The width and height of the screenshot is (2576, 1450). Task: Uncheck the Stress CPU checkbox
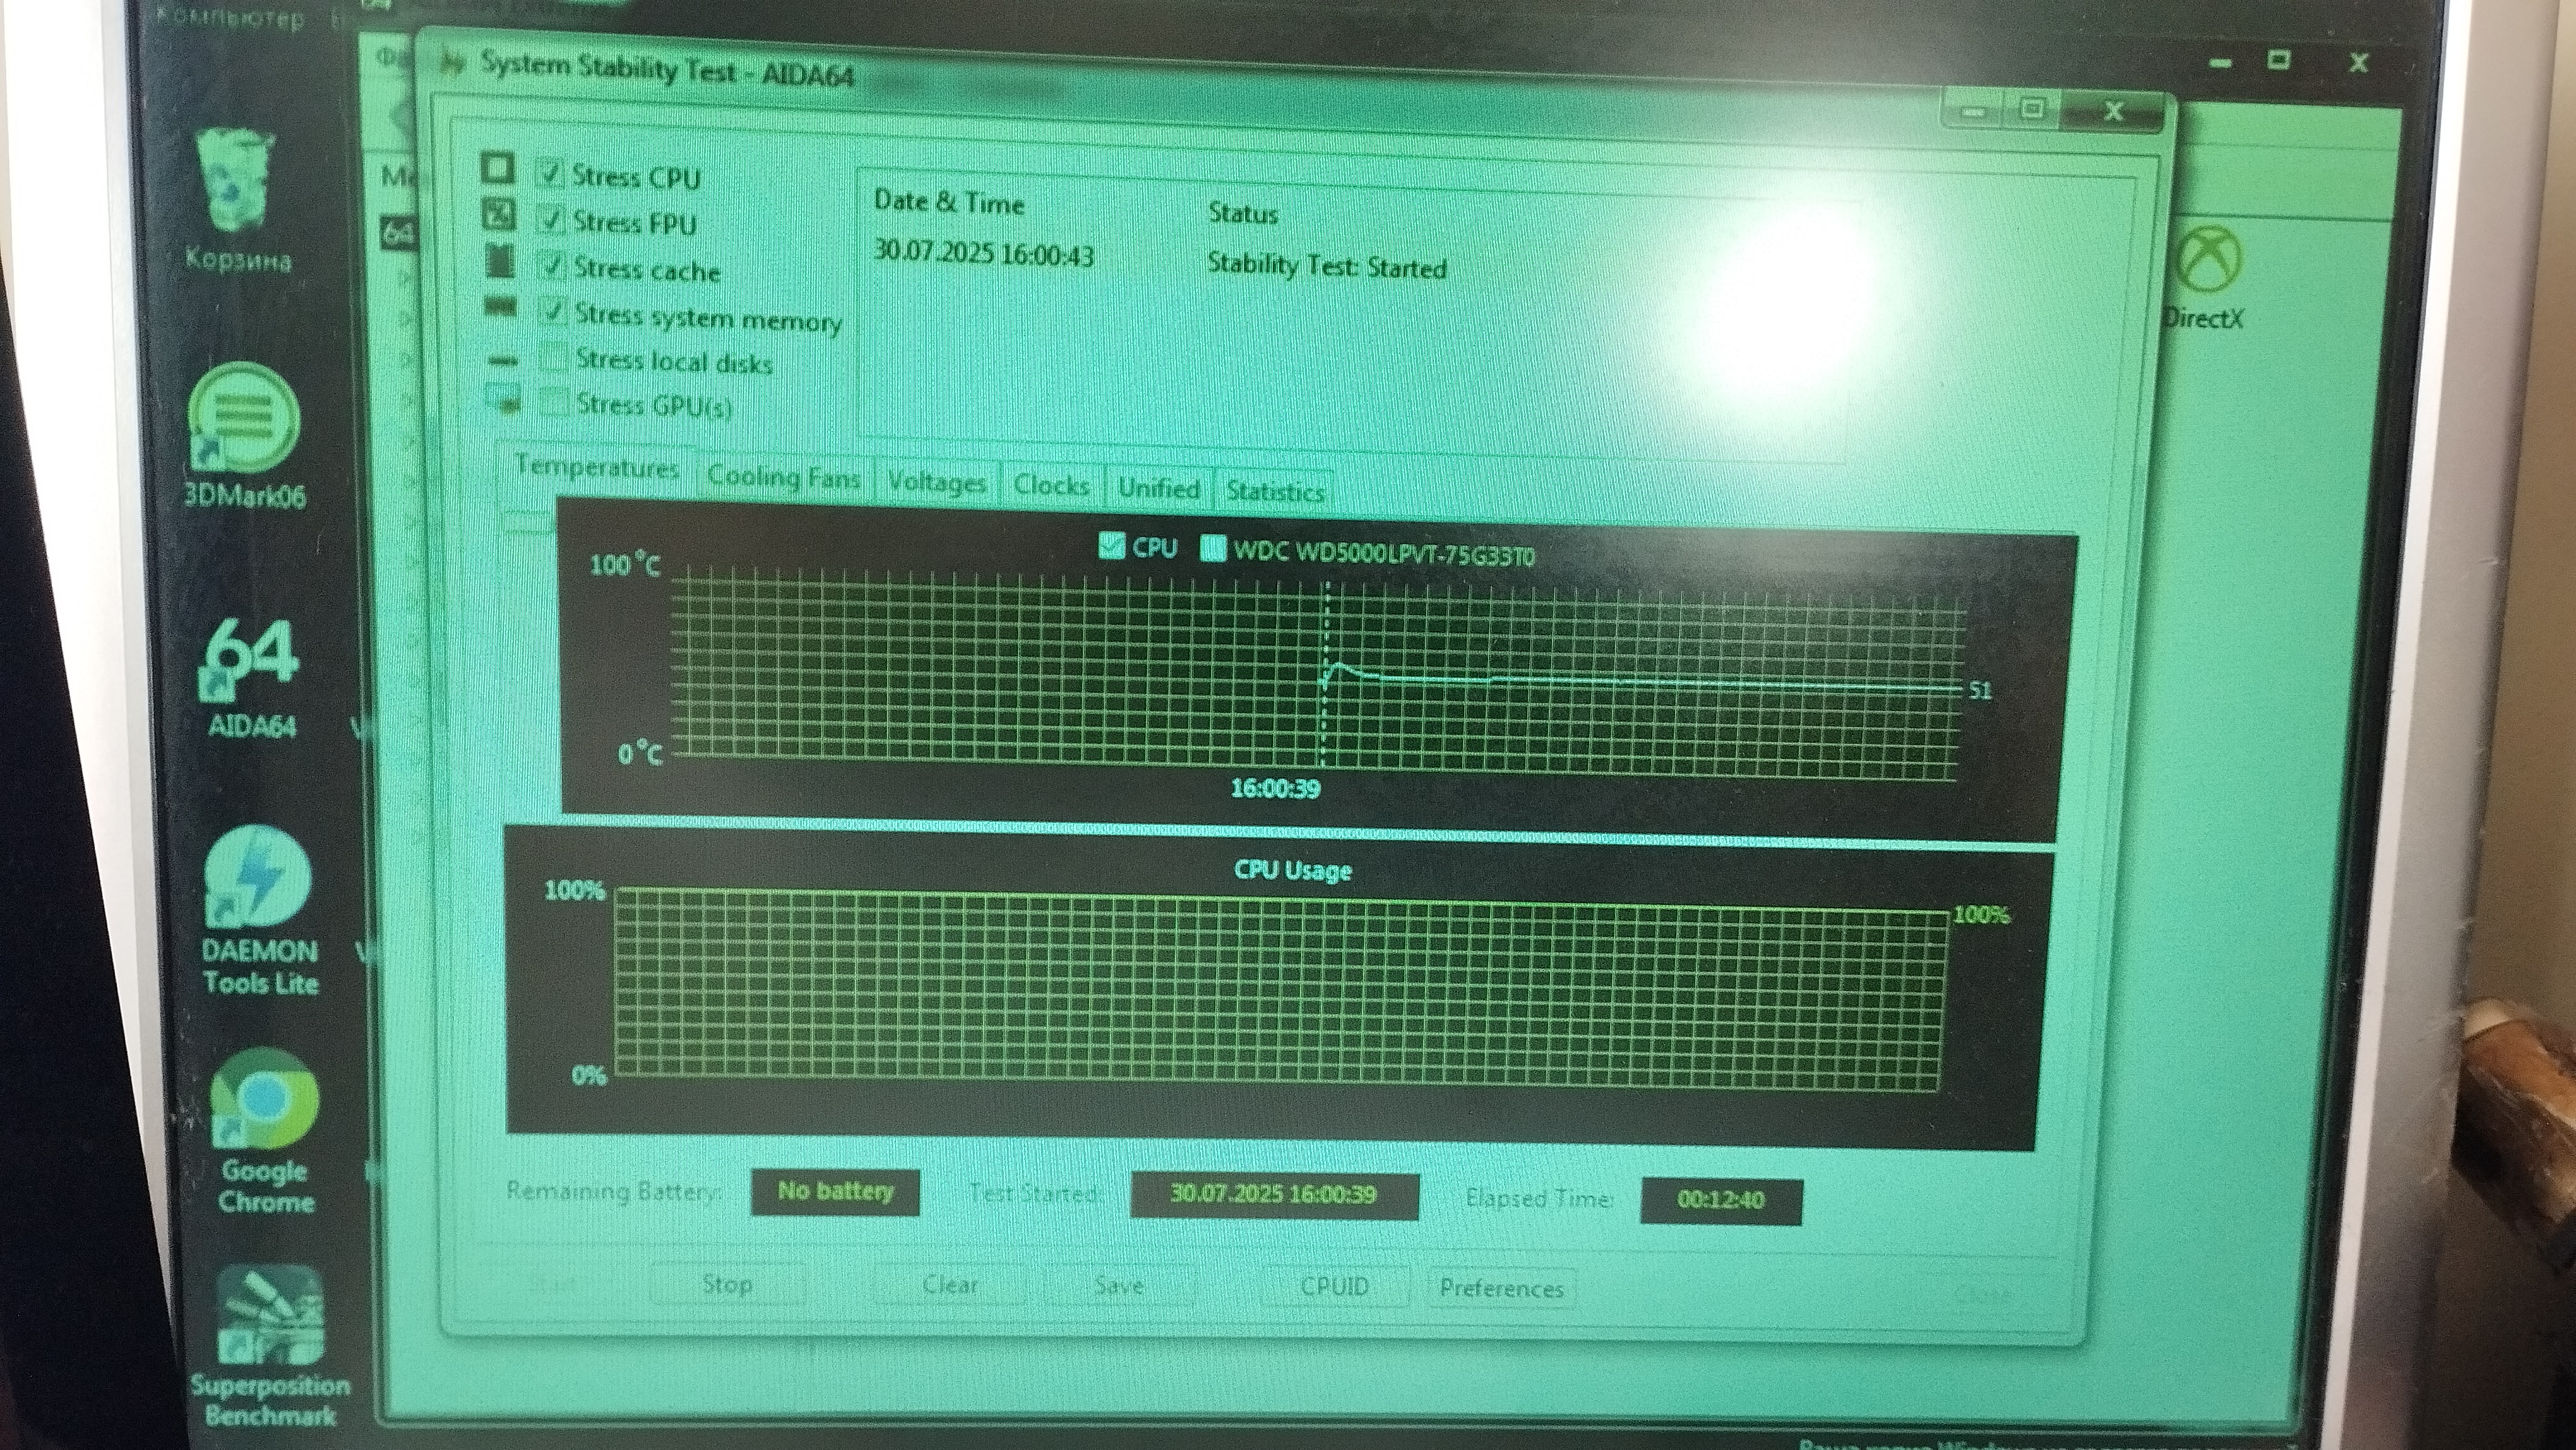click(550, 173)
